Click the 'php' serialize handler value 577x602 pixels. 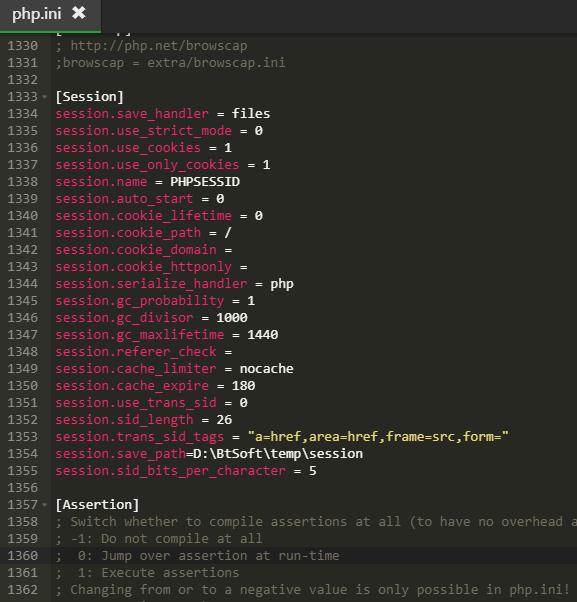pyautogui.click(x=282, y=284)
